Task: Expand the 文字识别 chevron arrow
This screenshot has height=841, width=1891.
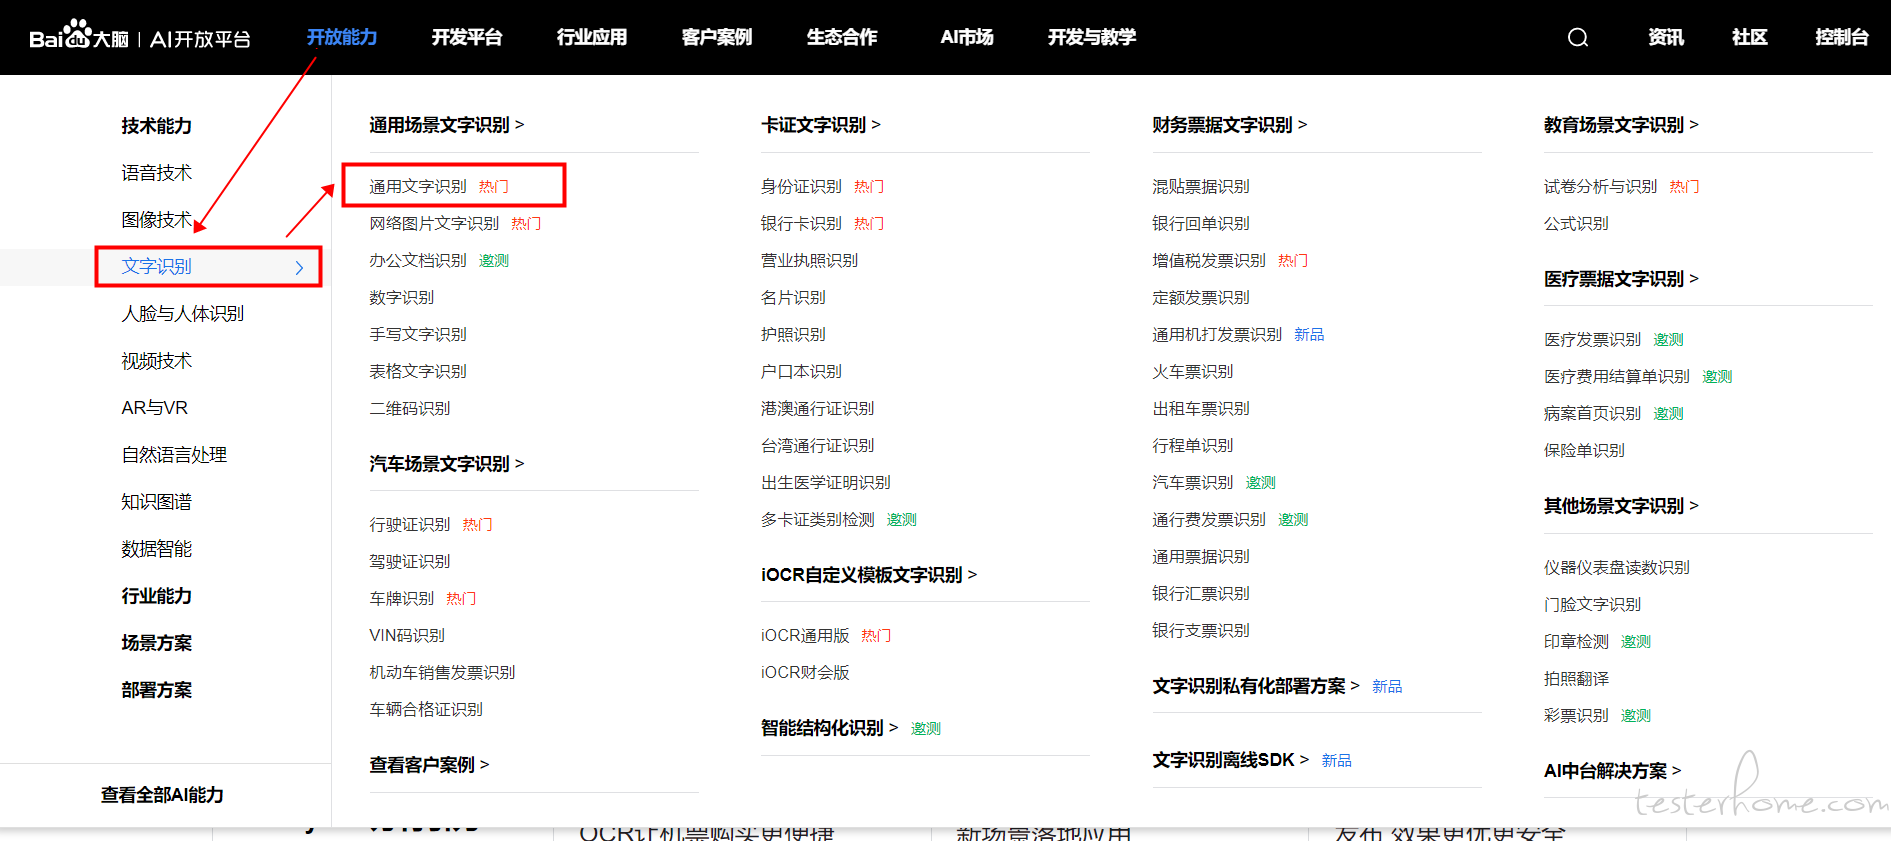Action: tap(299, 267)
